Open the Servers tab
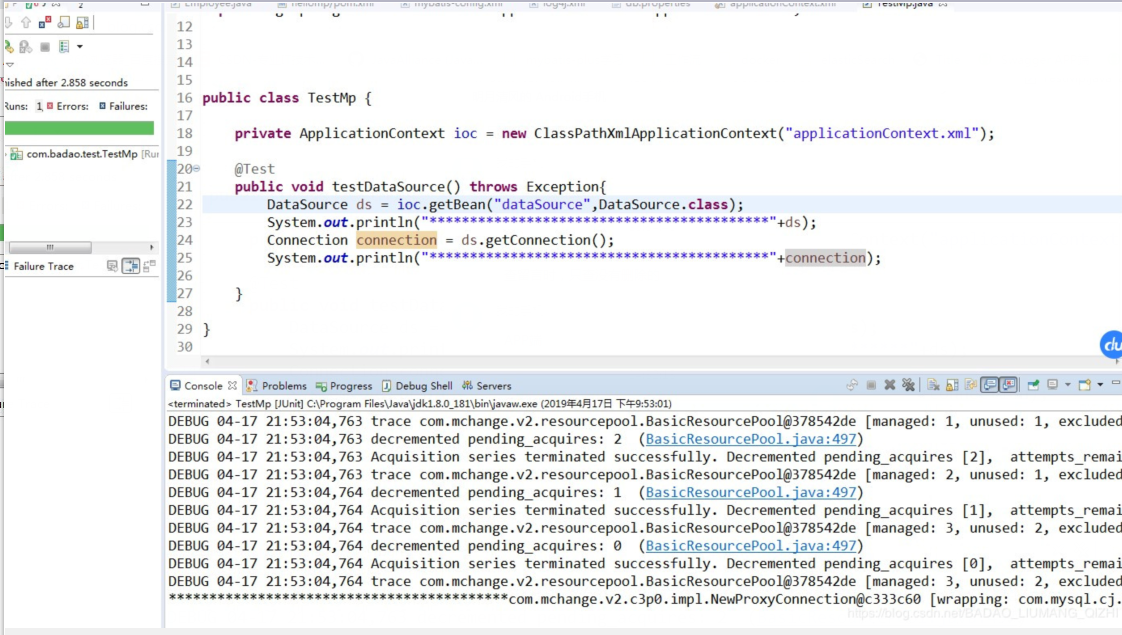This screenshot has height=635, width=1122. point(487,386)
